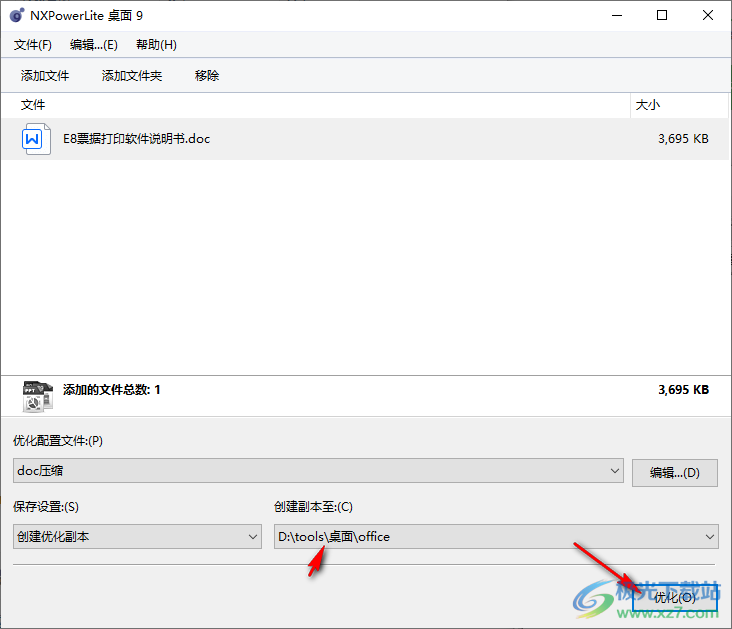Click the bold total size 3,695 KB

tap(683, 390)
